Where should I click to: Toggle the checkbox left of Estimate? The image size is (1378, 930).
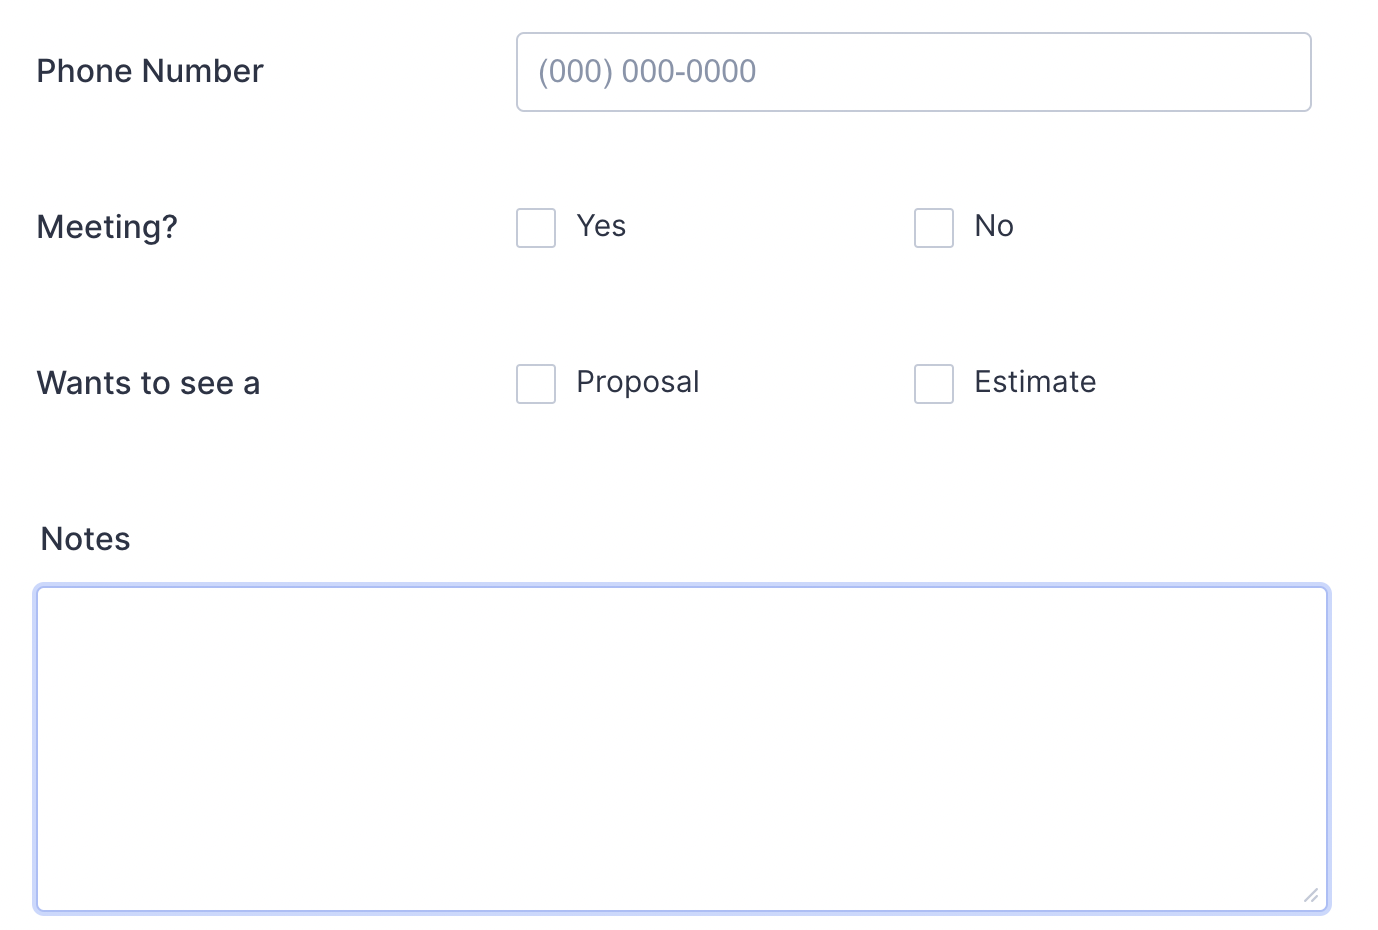pos(934,384)
